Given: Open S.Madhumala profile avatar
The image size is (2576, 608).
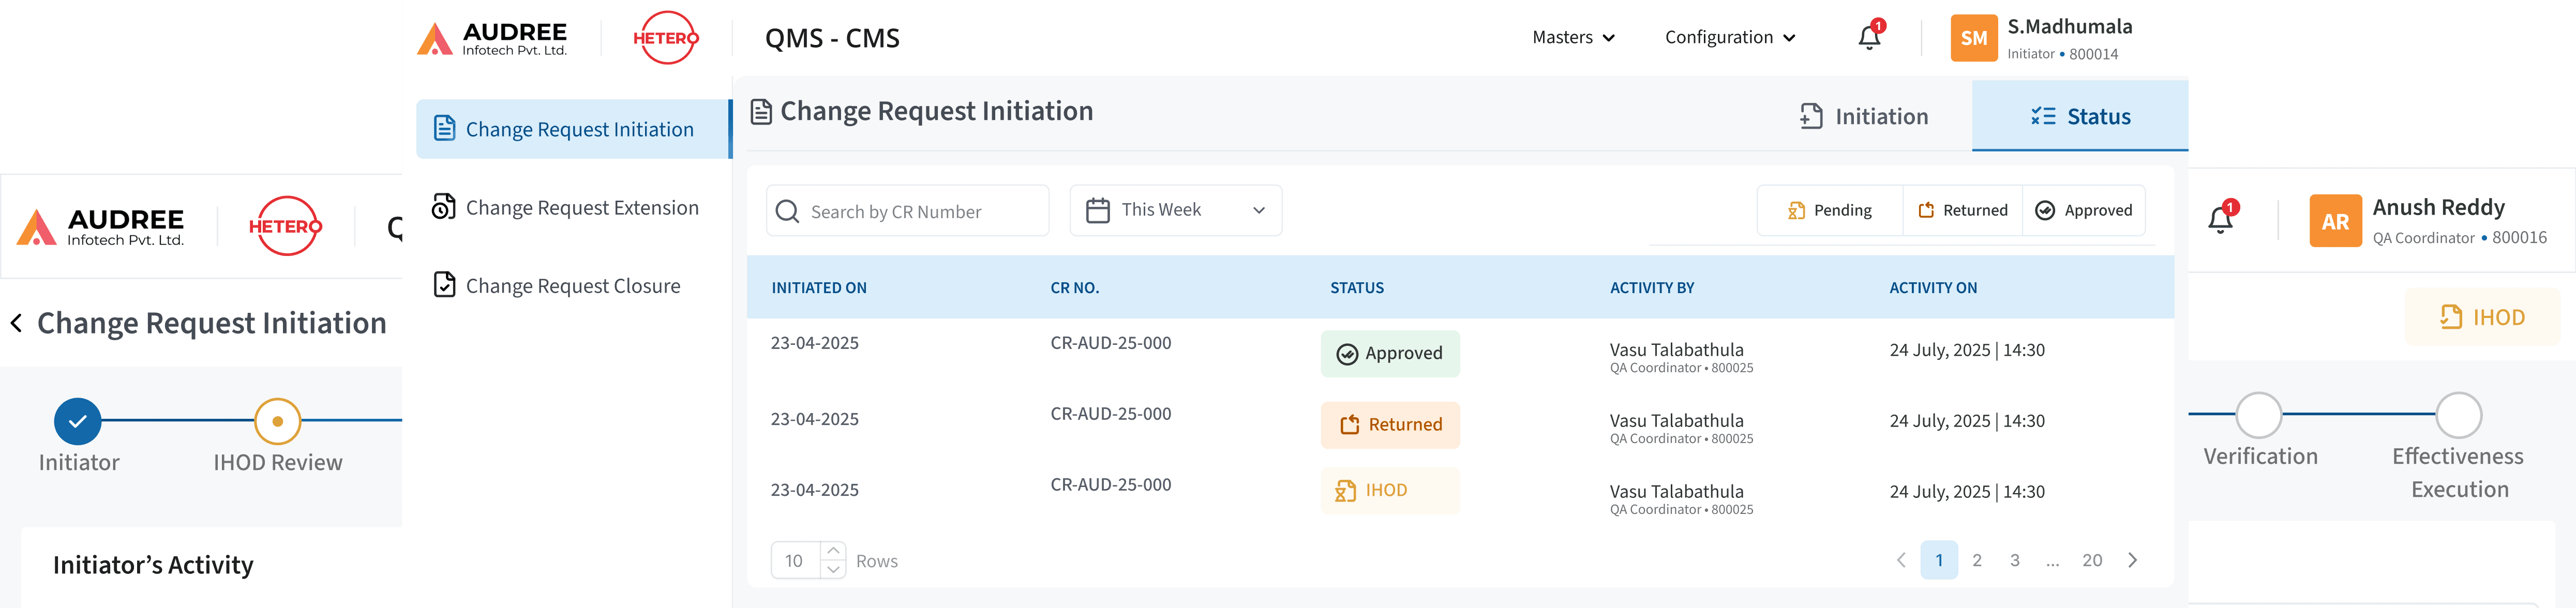Looking at the screenshot, I should coord(1973,38).
